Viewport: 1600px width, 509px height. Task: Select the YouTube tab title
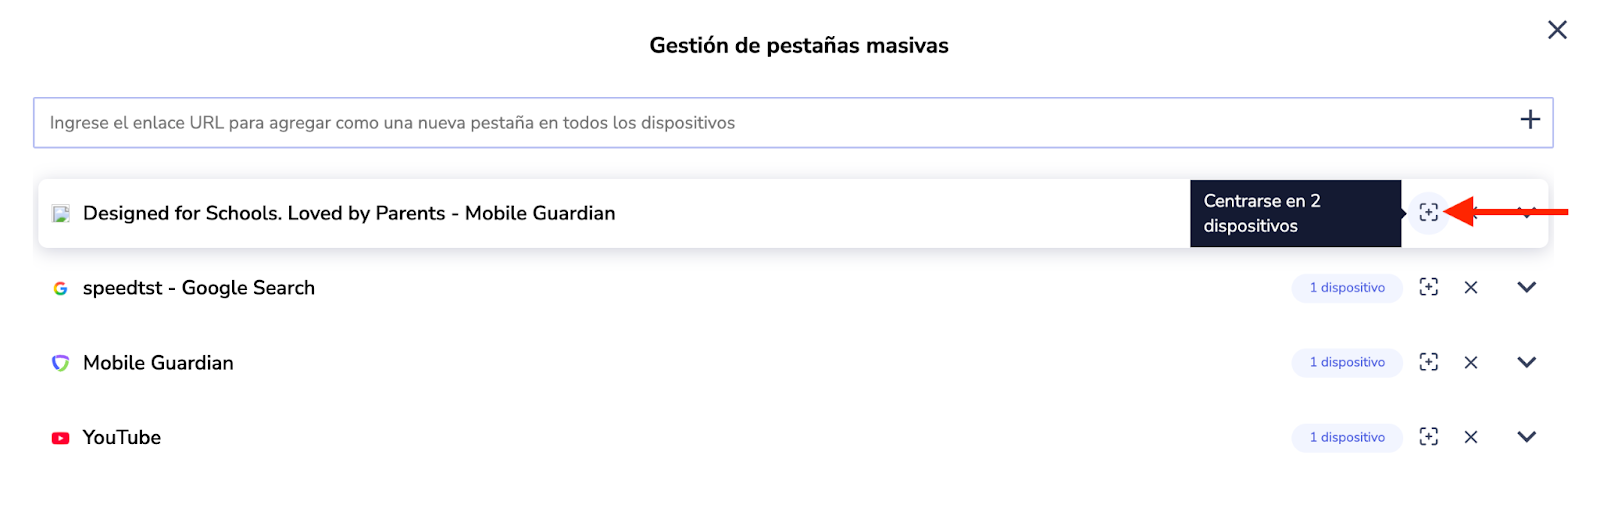[x=121, y=437]
